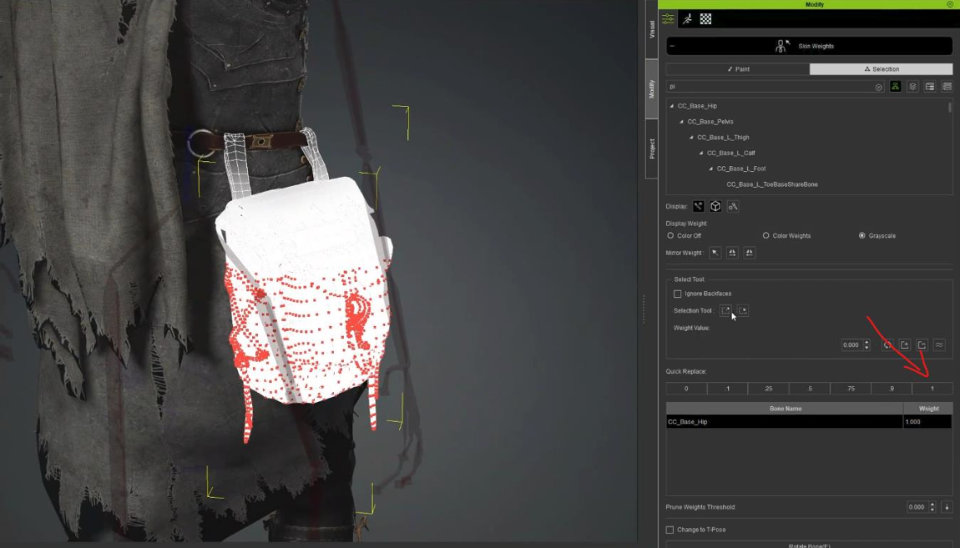Image resolution: width=960 pixels, height=548 pixels.
Task: Choose the second Selection Tool icon
Action: [x=743, y=310]
